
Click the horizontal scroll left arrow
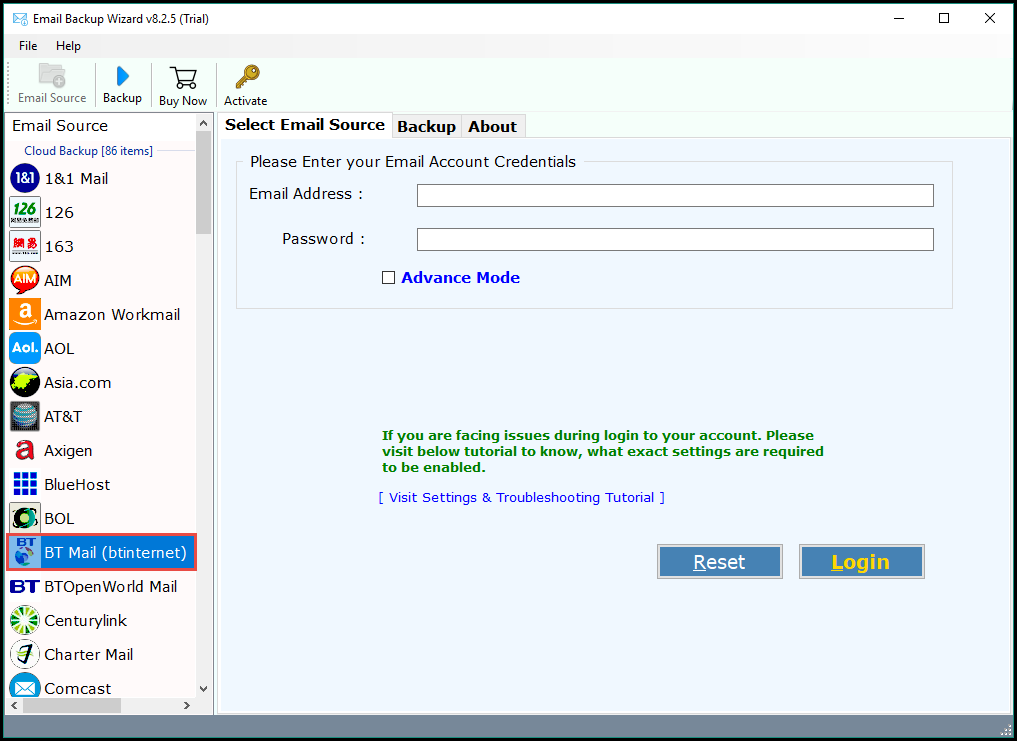pos(14,705)
